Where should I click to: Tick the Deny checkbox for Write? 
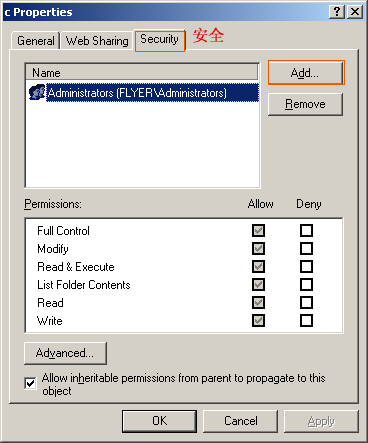(306, 320)
